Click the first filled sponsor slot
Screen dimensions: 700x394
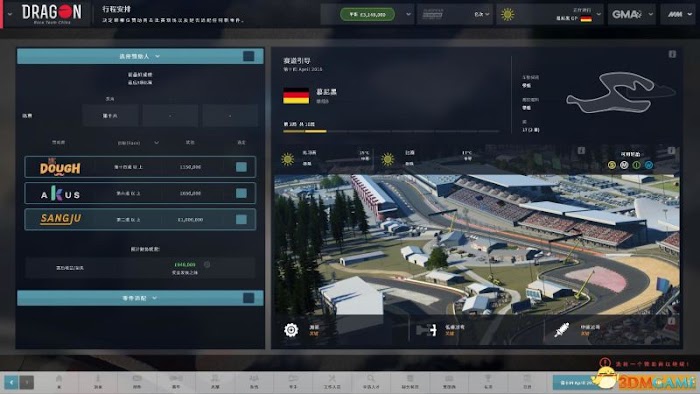pyautogui.click(x=110, y=116)
